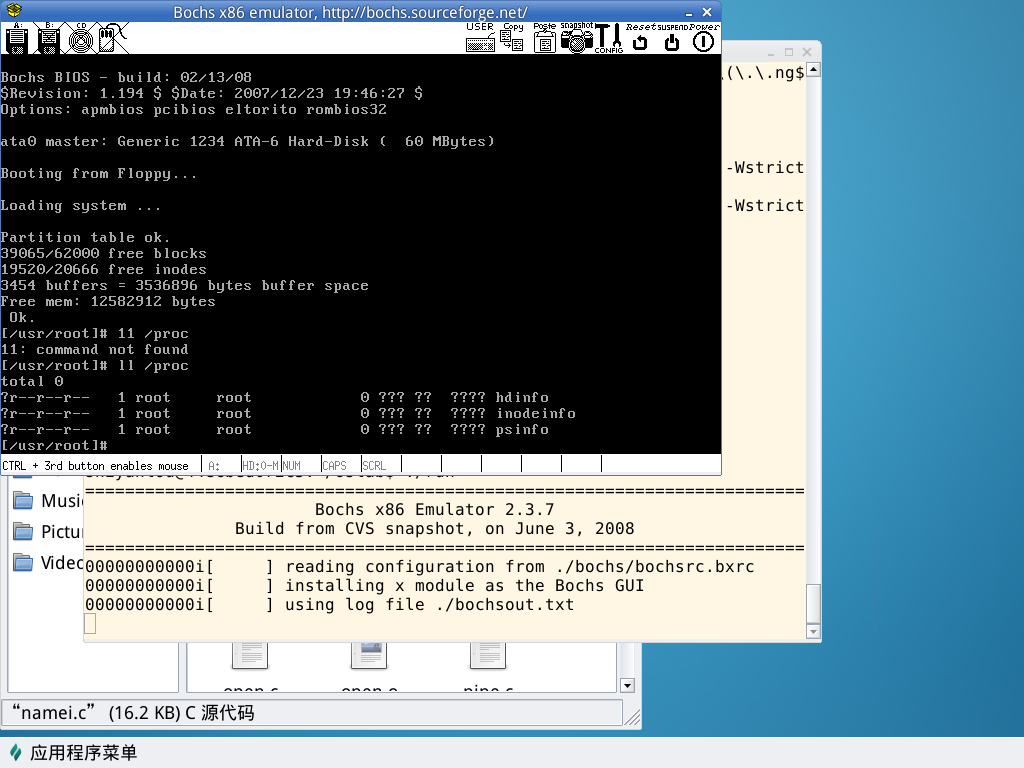Click the floppy B: drive icon
The width and height of the screenshot is (1024, 768).
click(x=48, y=39)
